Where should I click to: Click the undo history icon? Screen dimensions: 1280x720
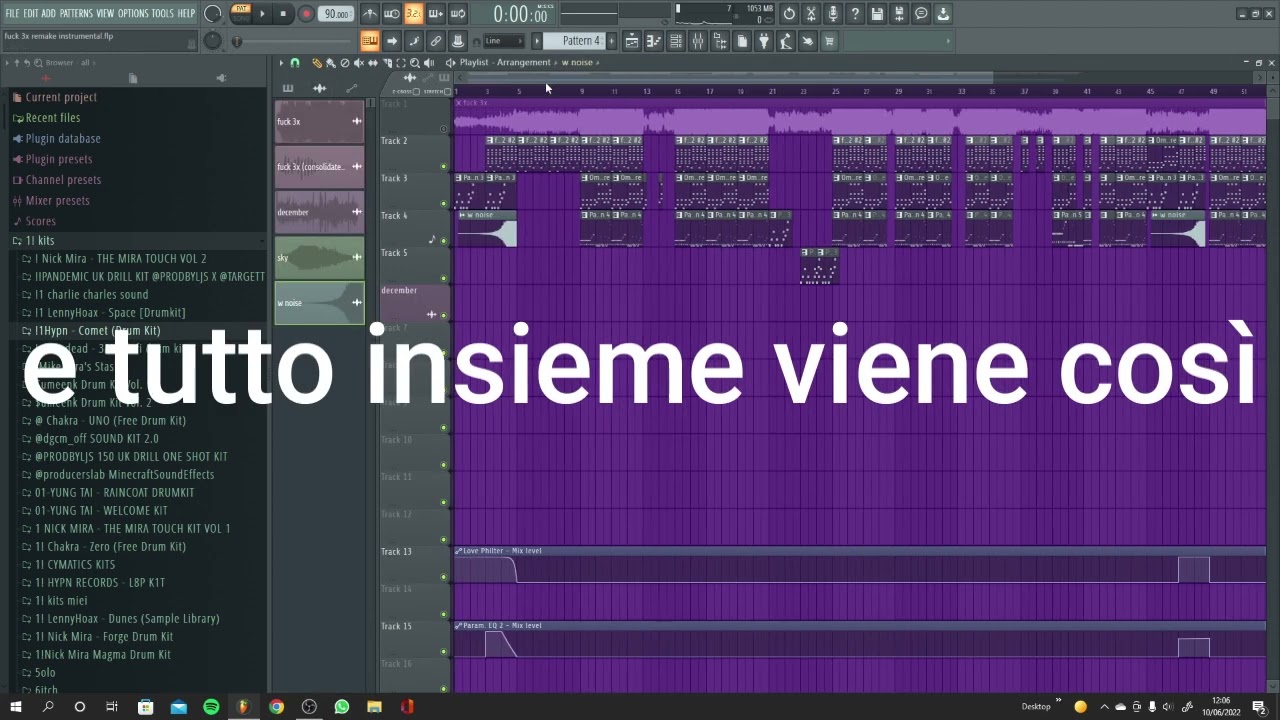point(789,14)
